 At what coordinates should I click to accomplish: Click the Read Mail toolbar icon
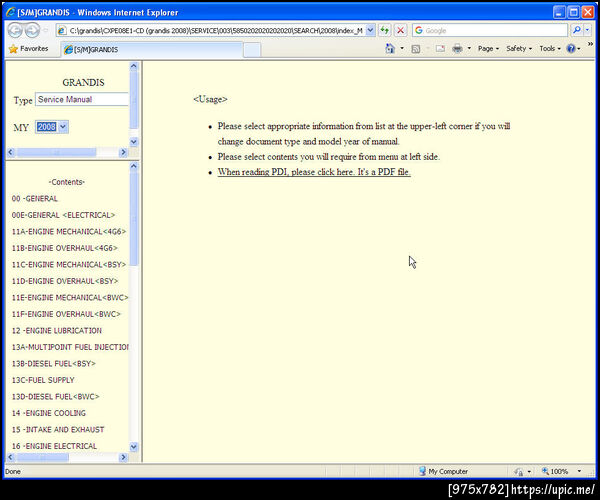point(440,49)
